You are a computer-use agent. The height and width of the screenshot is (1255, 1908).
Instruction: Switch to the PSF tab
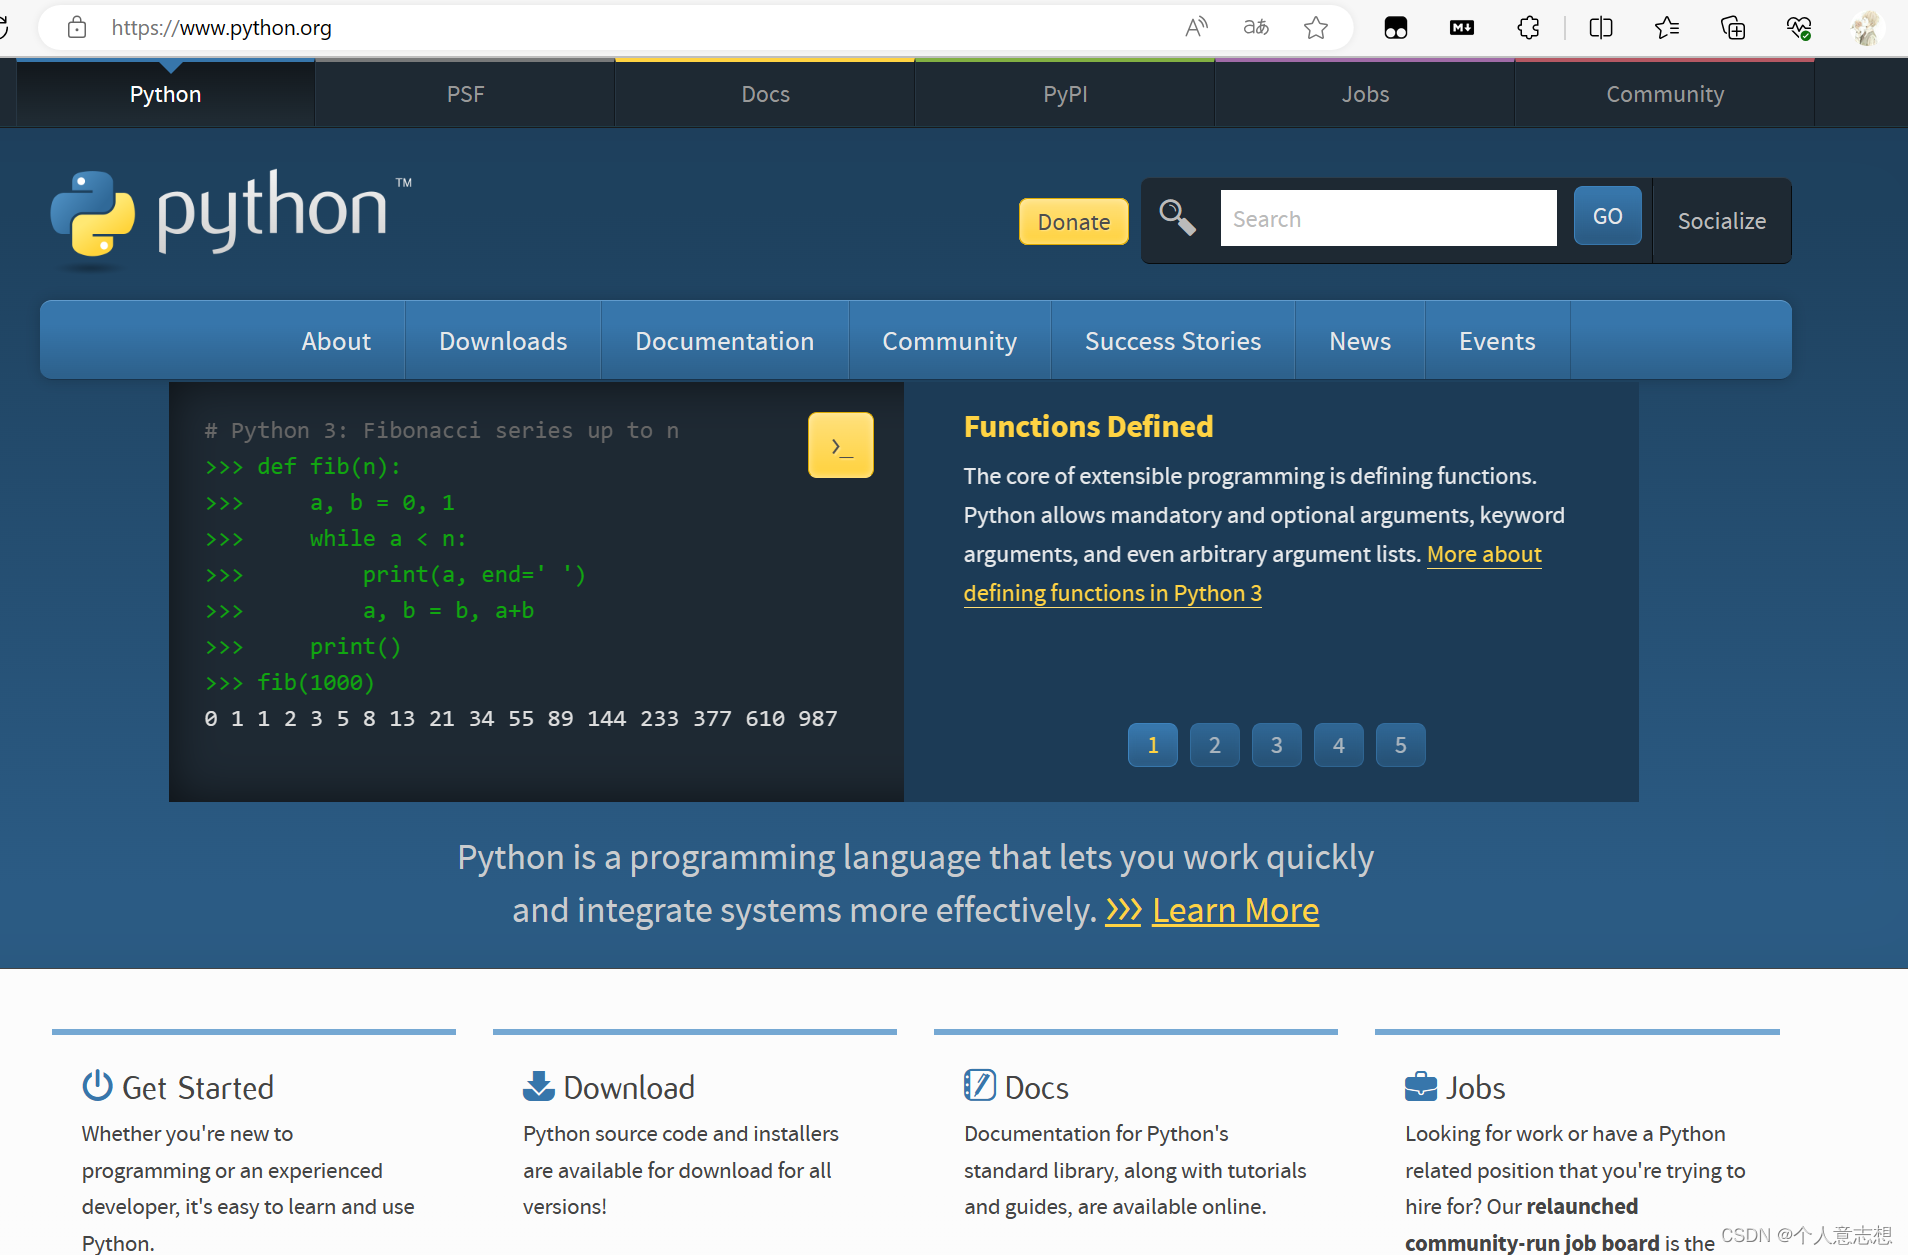(466, 94)
